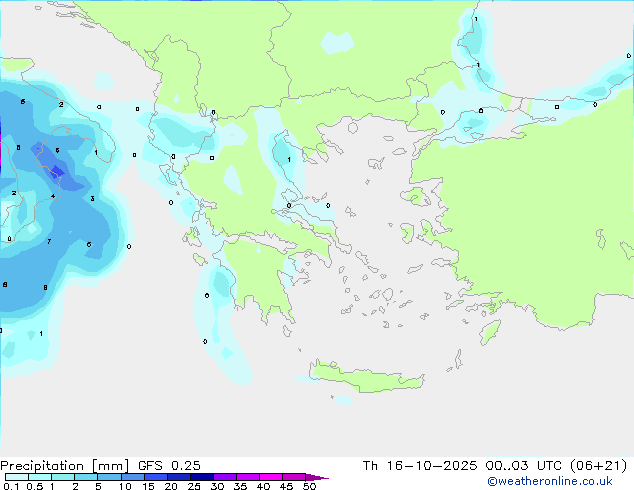
Task: Click the island of Crete on the map
Action: click(366, 378)
